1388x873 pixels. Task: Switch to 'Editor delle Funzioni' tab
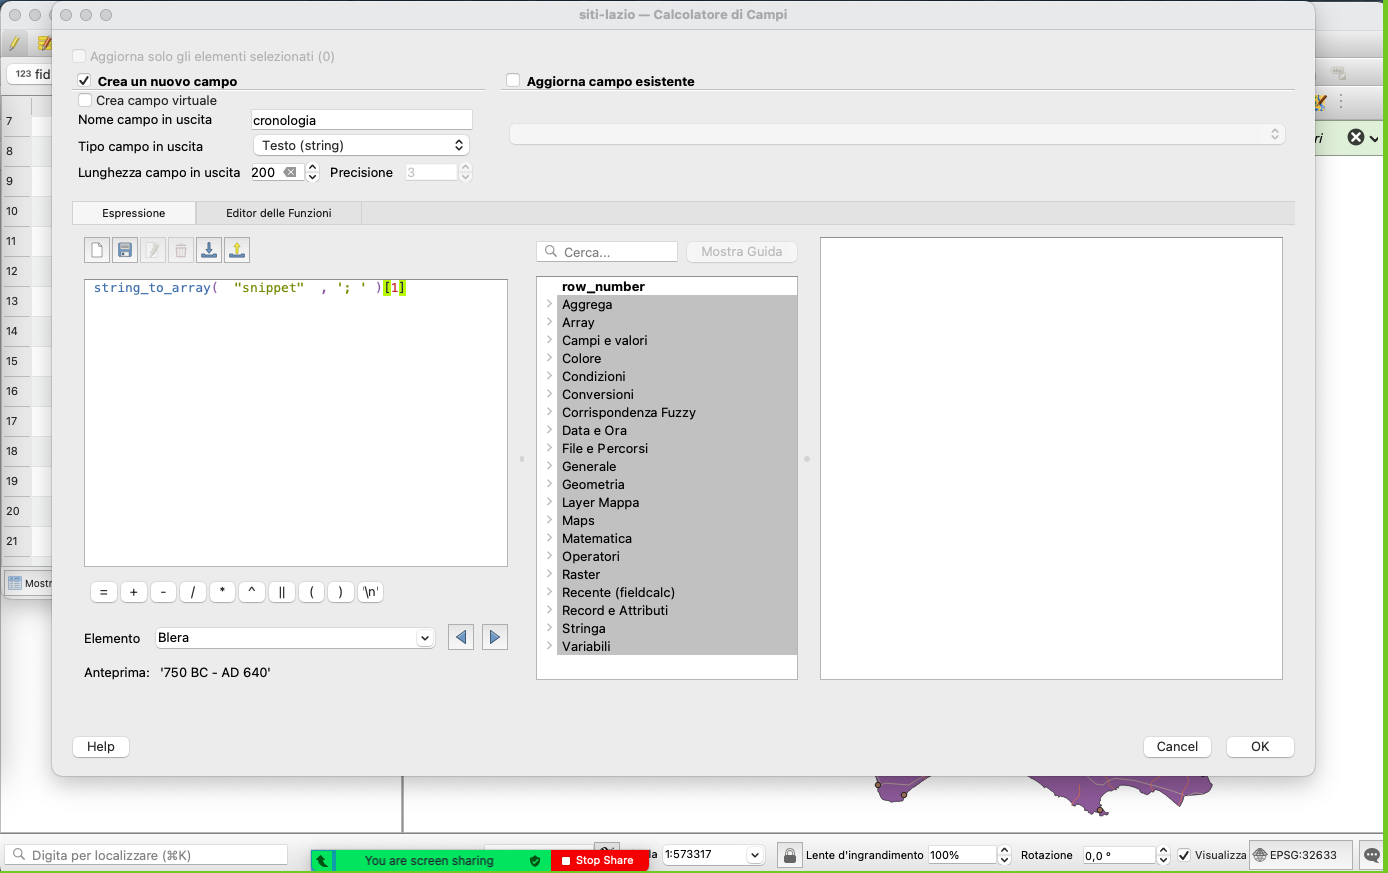(x=278, y=213)
